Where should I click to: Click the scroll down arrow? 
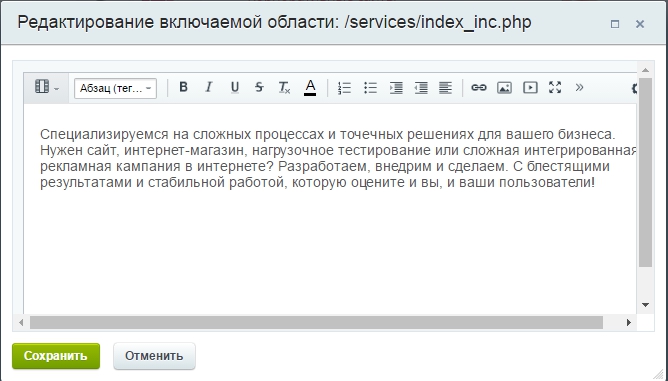click(645, 305)
